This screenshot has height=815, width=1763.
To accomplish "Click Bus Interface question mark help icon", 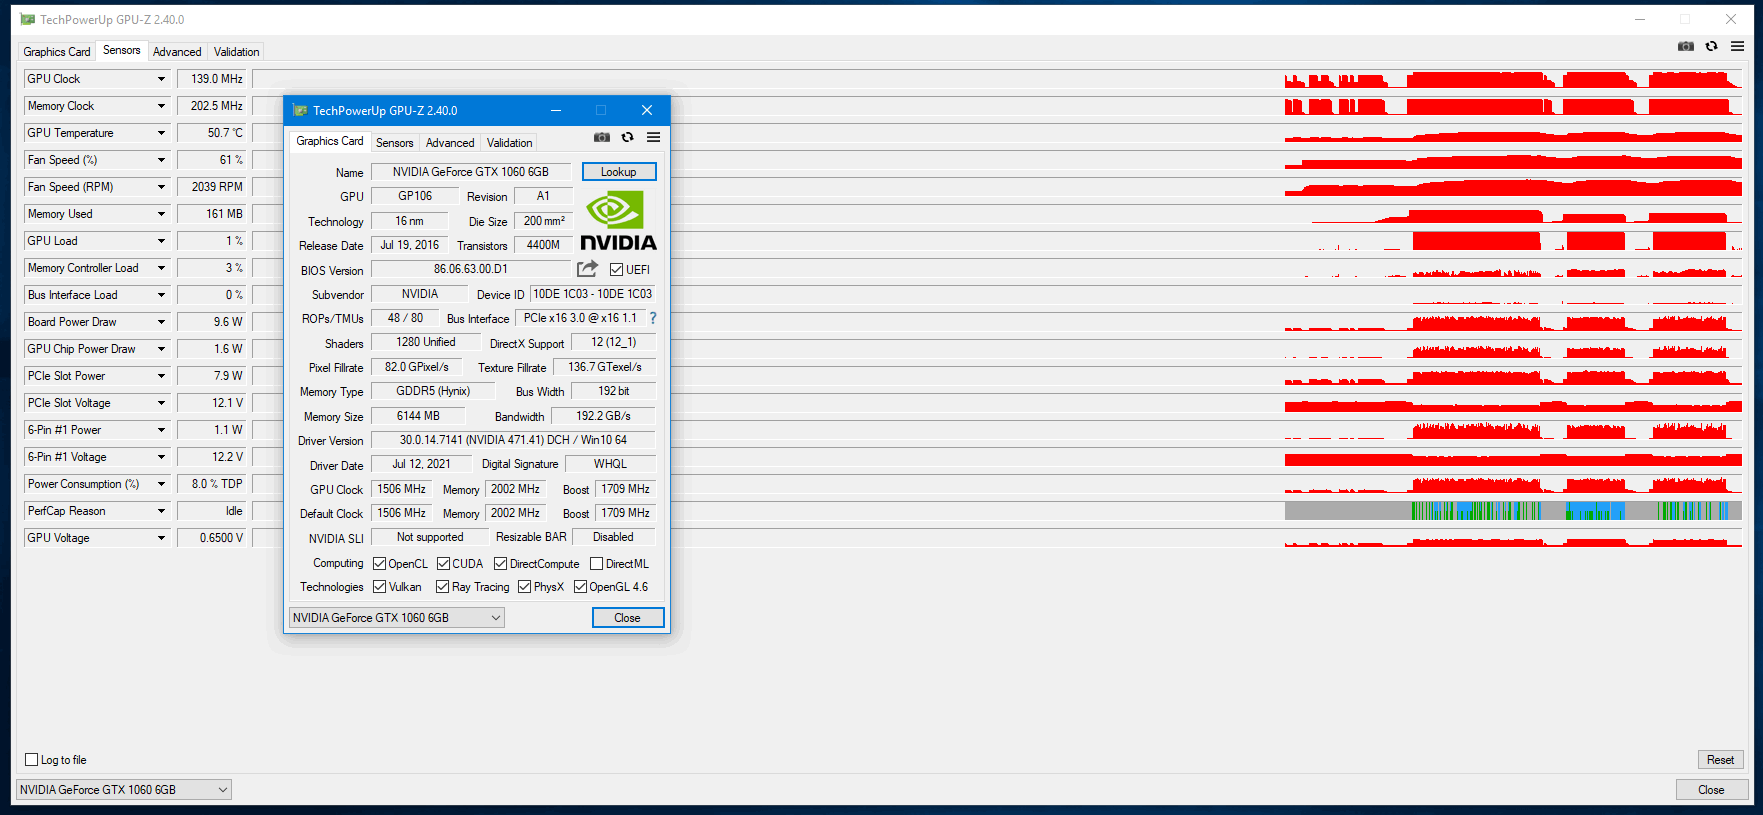I will click(653, 318).
